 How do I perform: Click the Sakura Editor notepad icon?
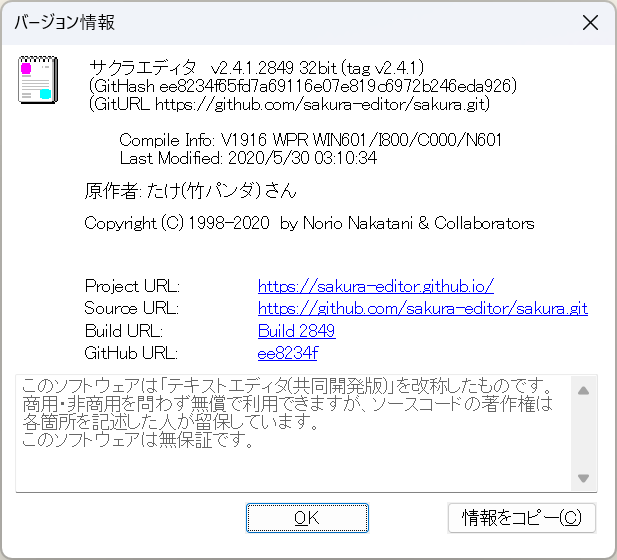38,80
